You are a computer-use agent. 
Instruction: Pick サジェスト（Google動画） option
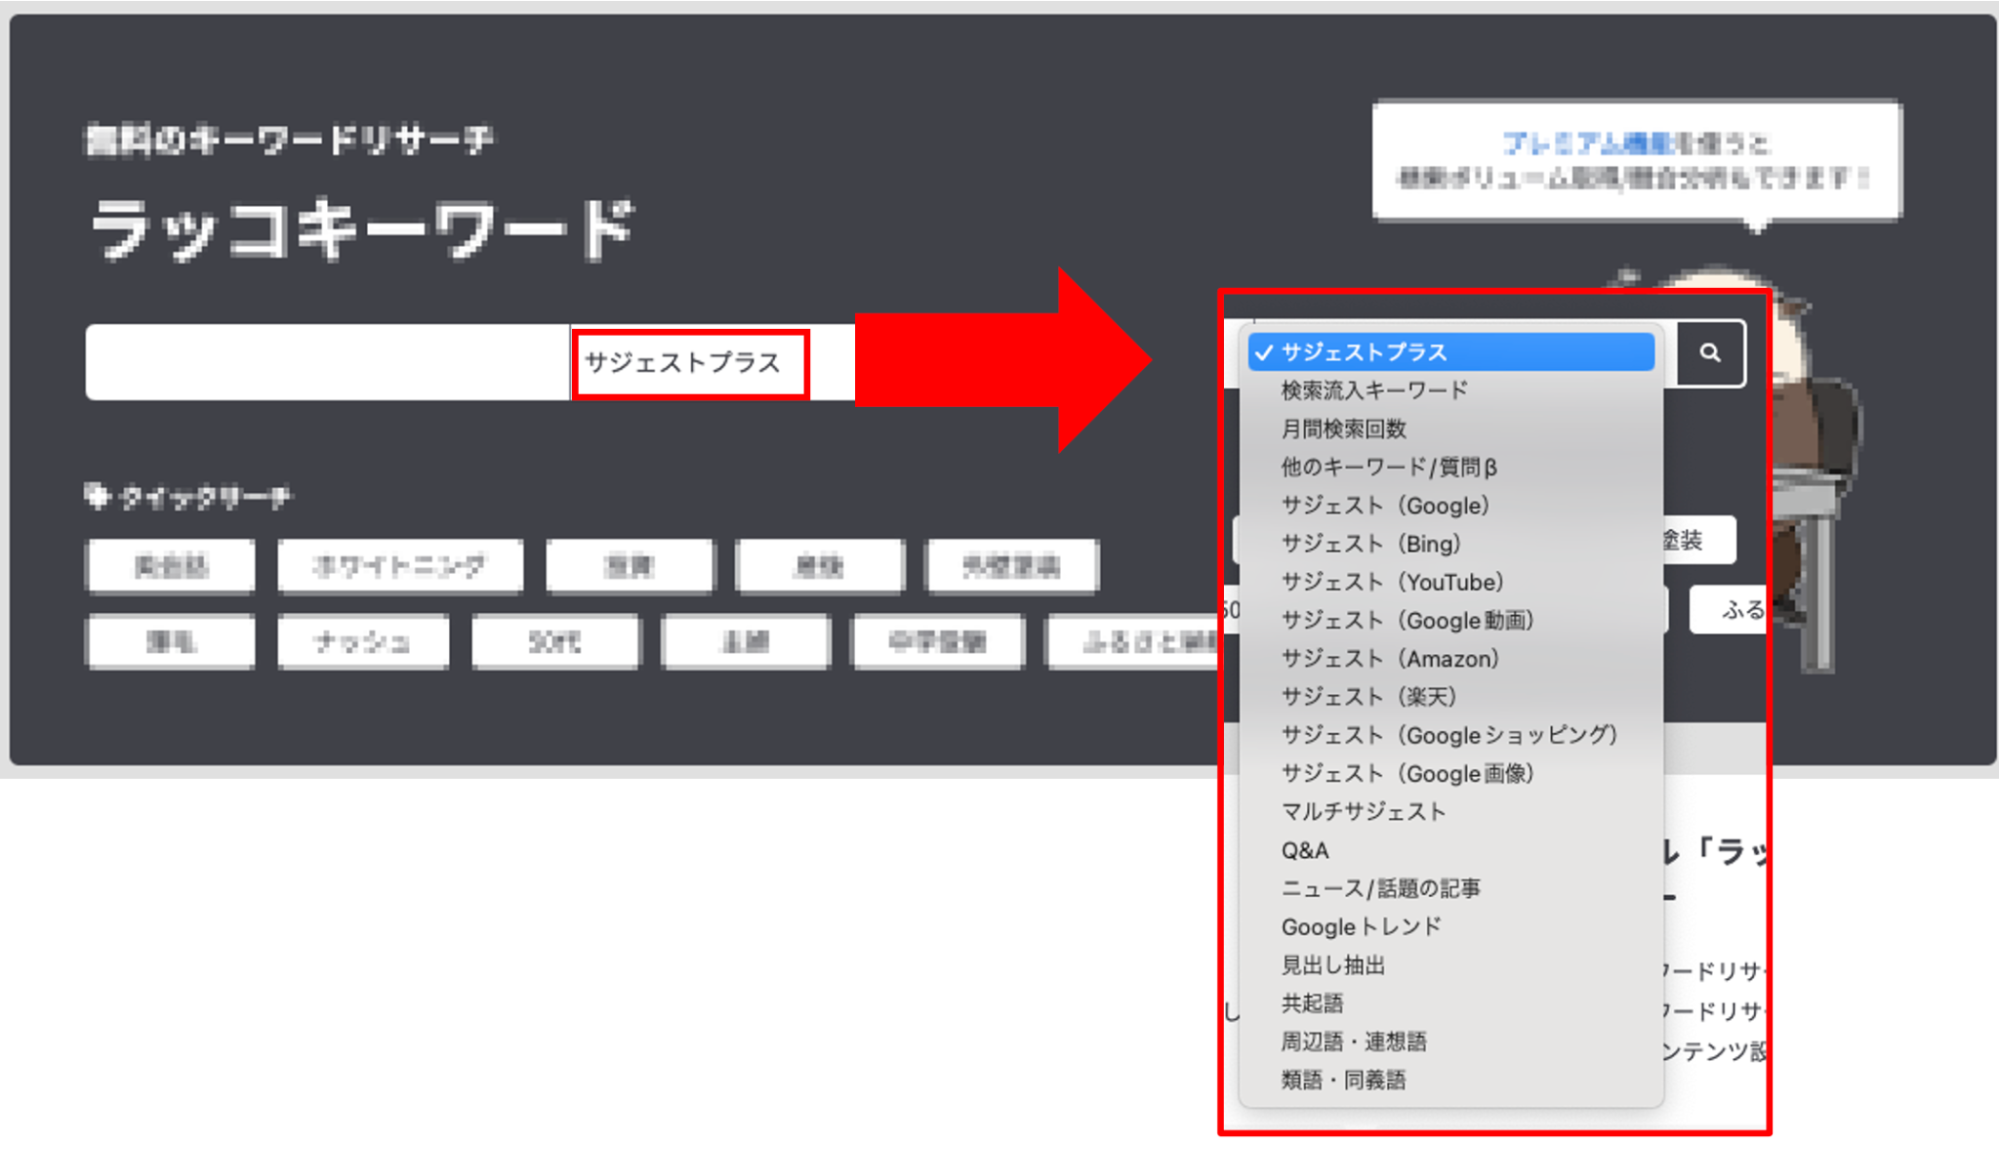click(x=1451, y=620)
